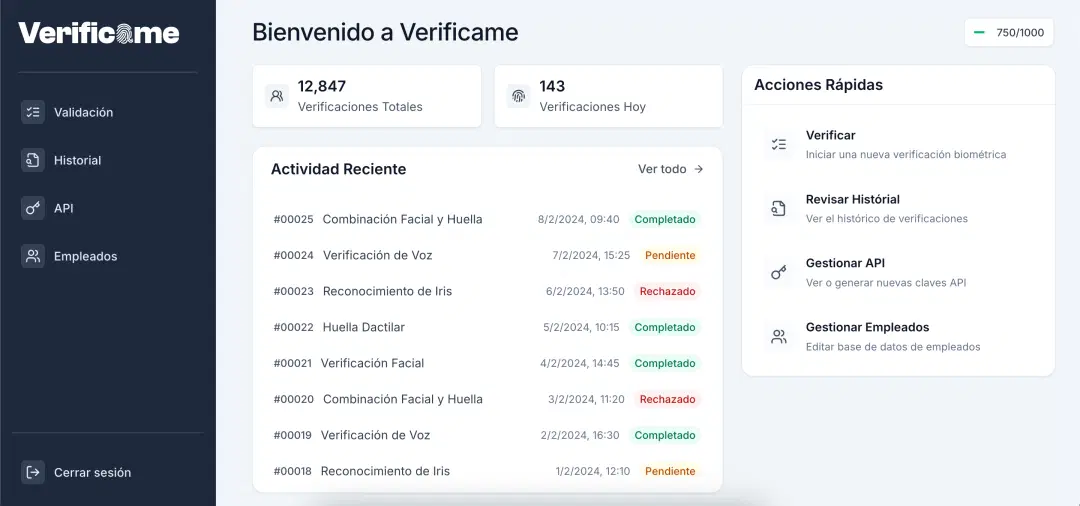Select activity #00018 Reconocimiento de Iris
This screenshot has height=506, width=1080.
[x=487, y=471]
